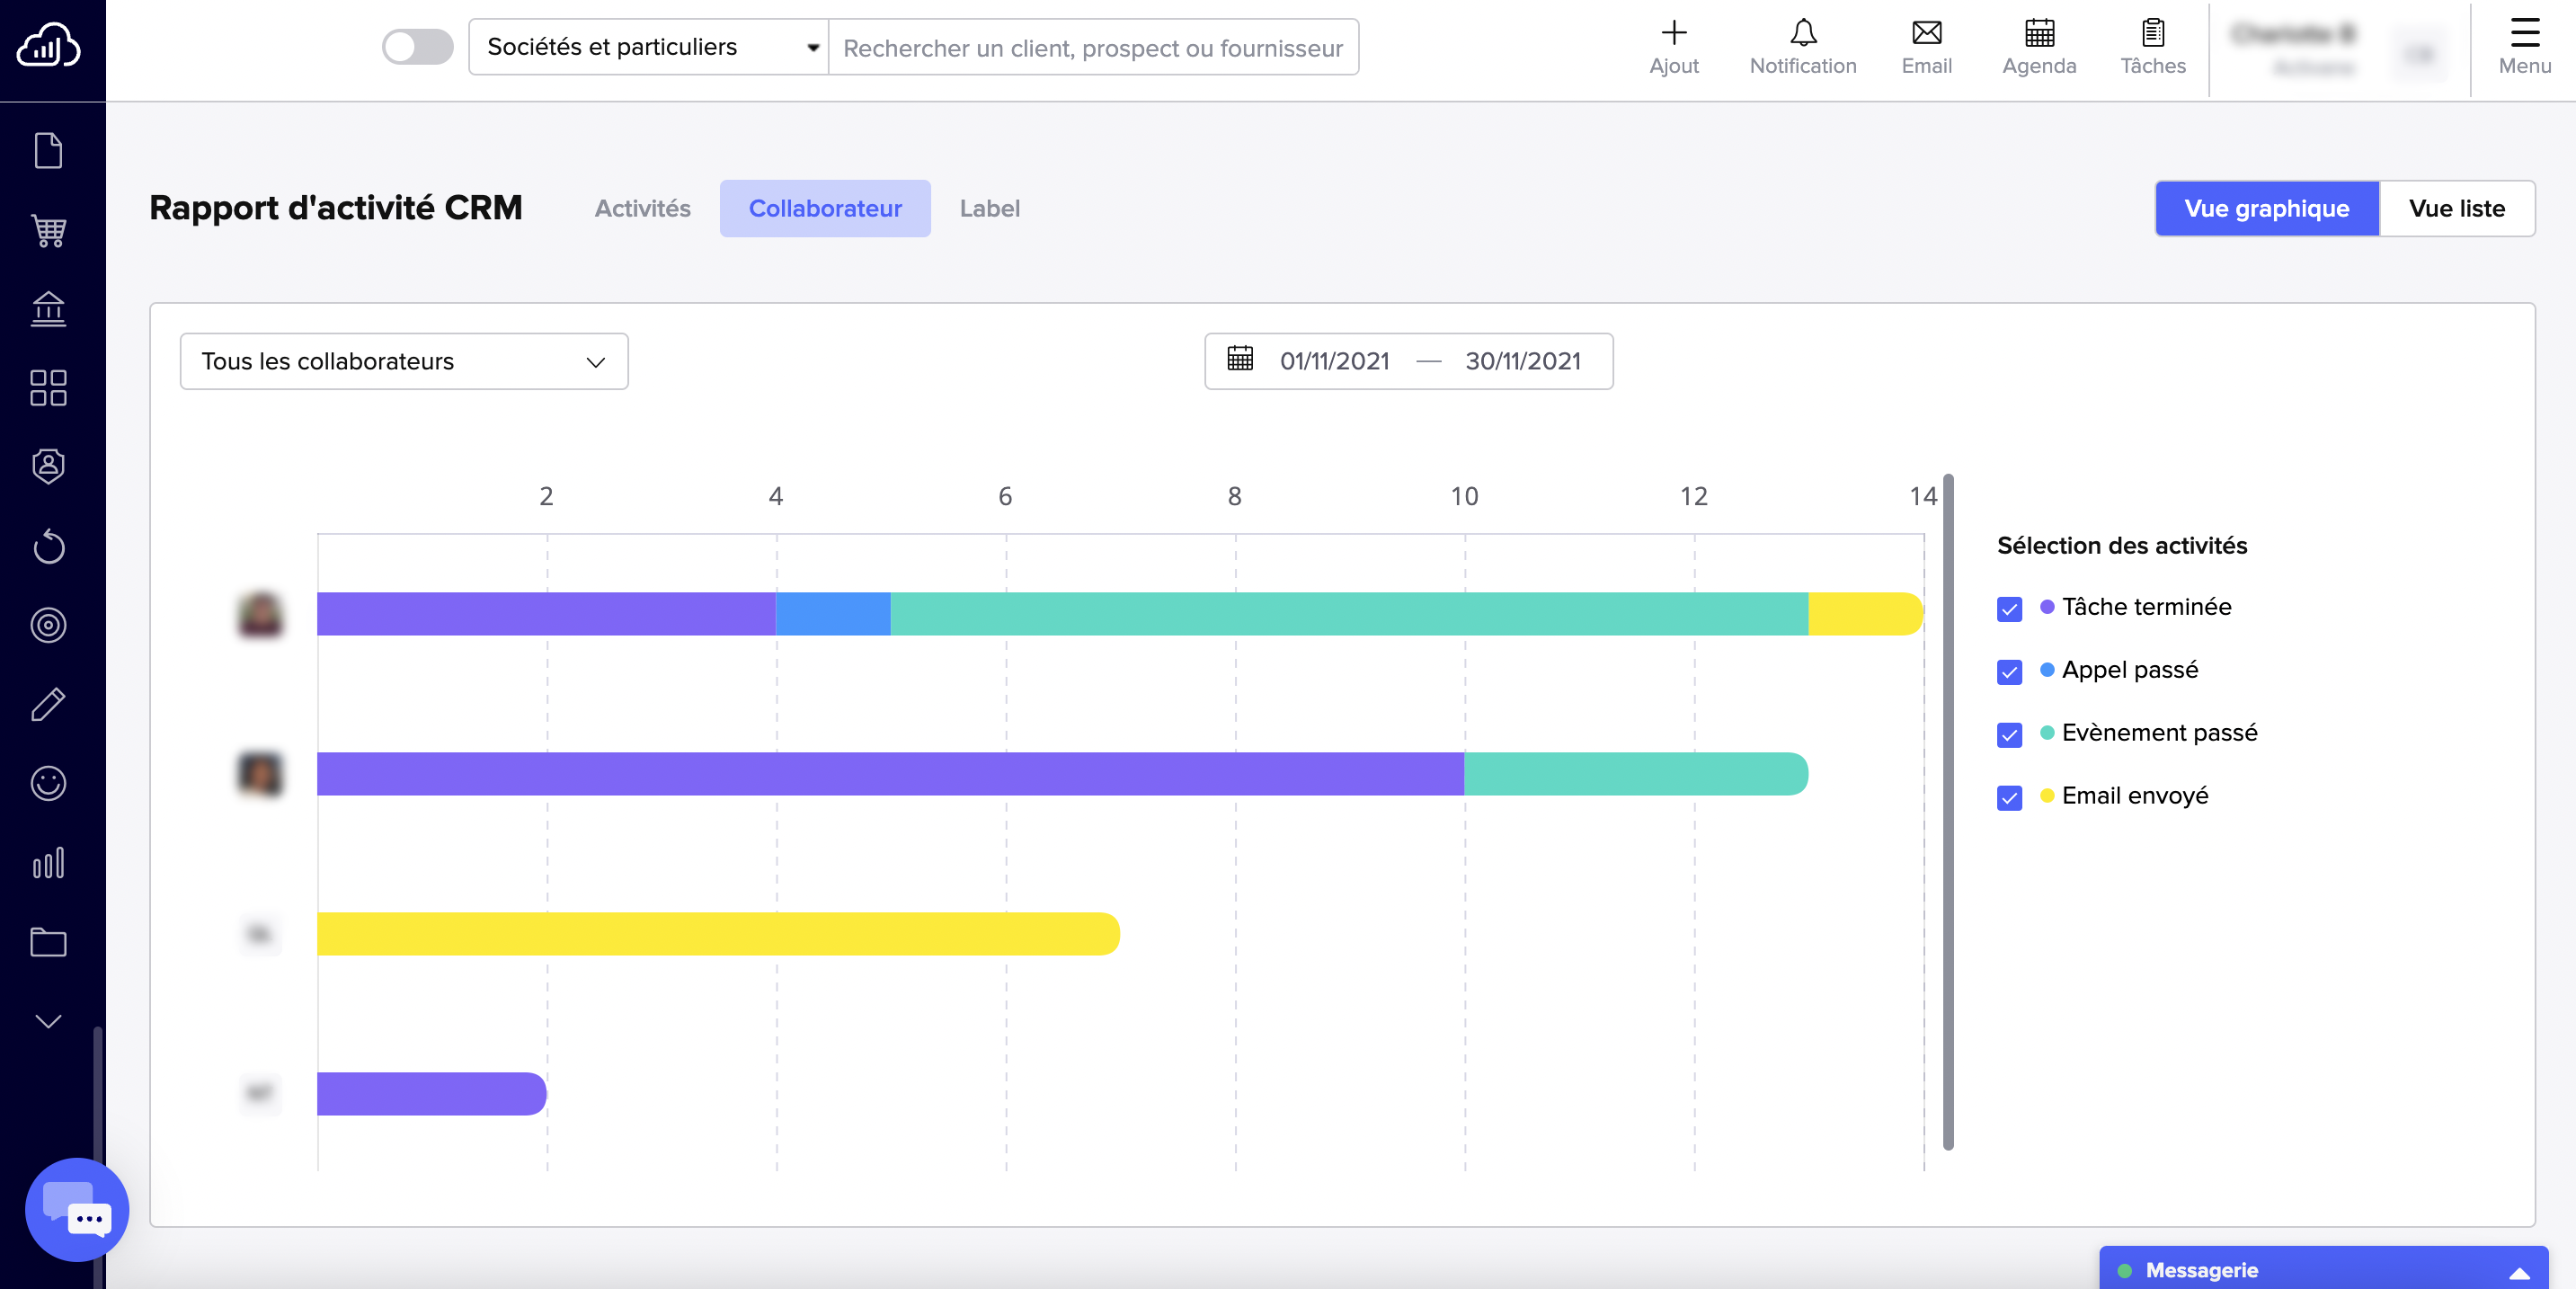Expand sidebar with the down chevron
This screenshot has width=2576, height=1289.
[x=48, y=1021]
